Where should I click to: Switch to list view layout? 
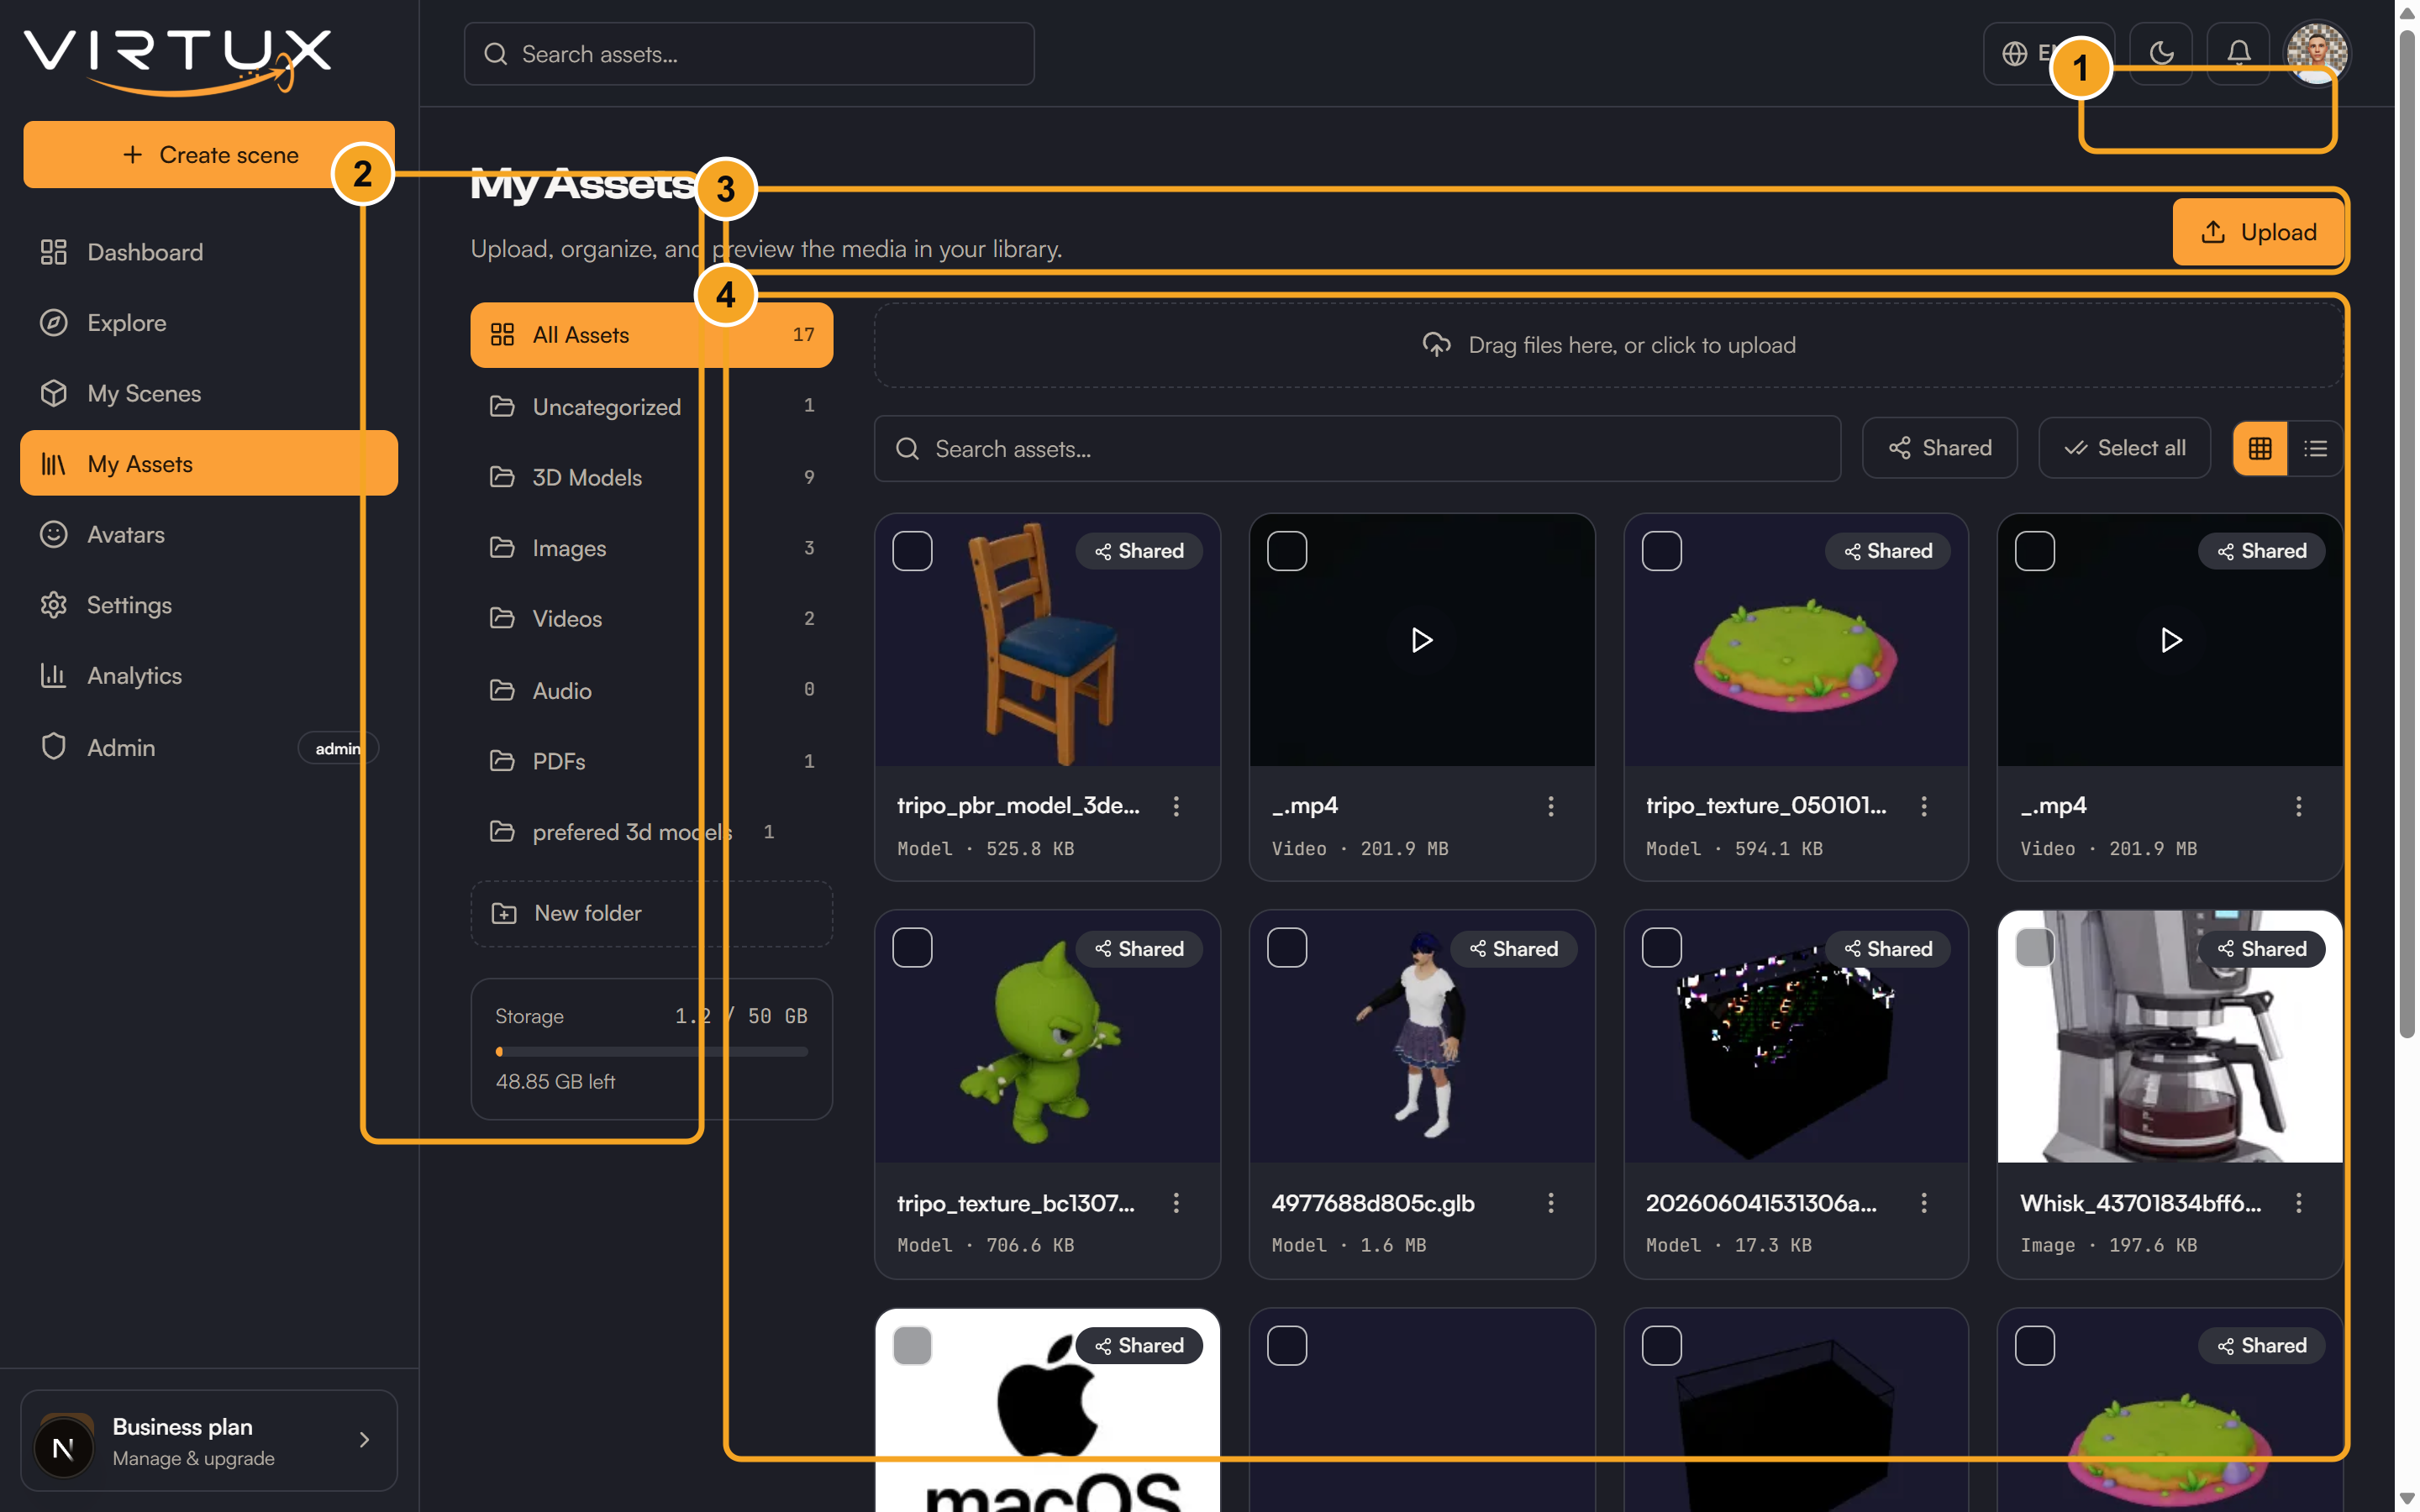pyautogui.click(x=2315, y=449)
